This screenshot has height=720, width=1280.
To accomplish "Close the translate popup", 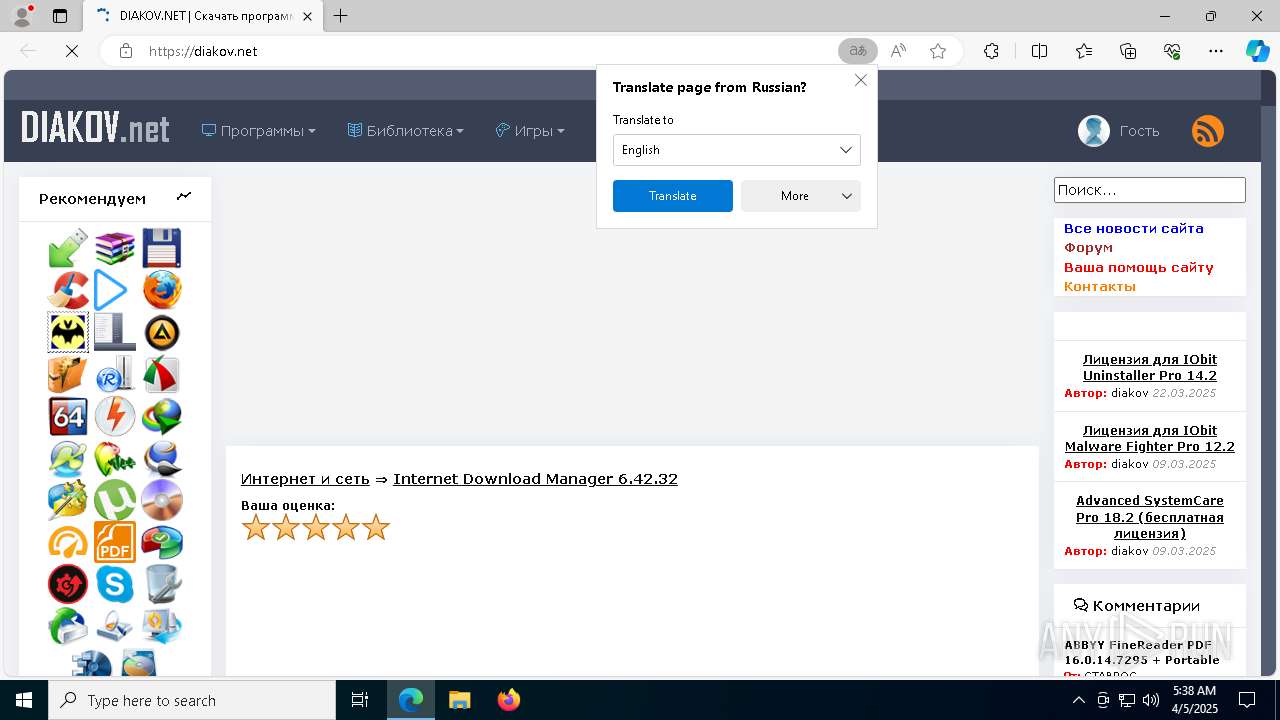I will pyautogui.click(x=861, y=80).
